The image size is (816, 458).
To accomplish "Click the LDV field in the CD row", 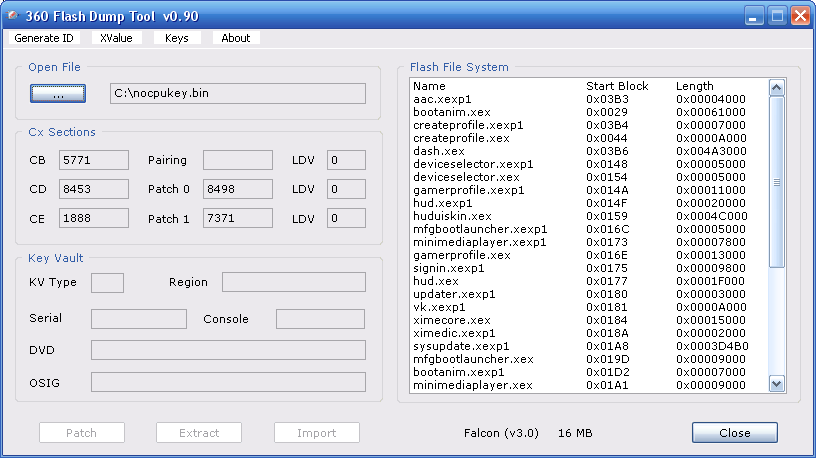I will [x=346, y=189].
